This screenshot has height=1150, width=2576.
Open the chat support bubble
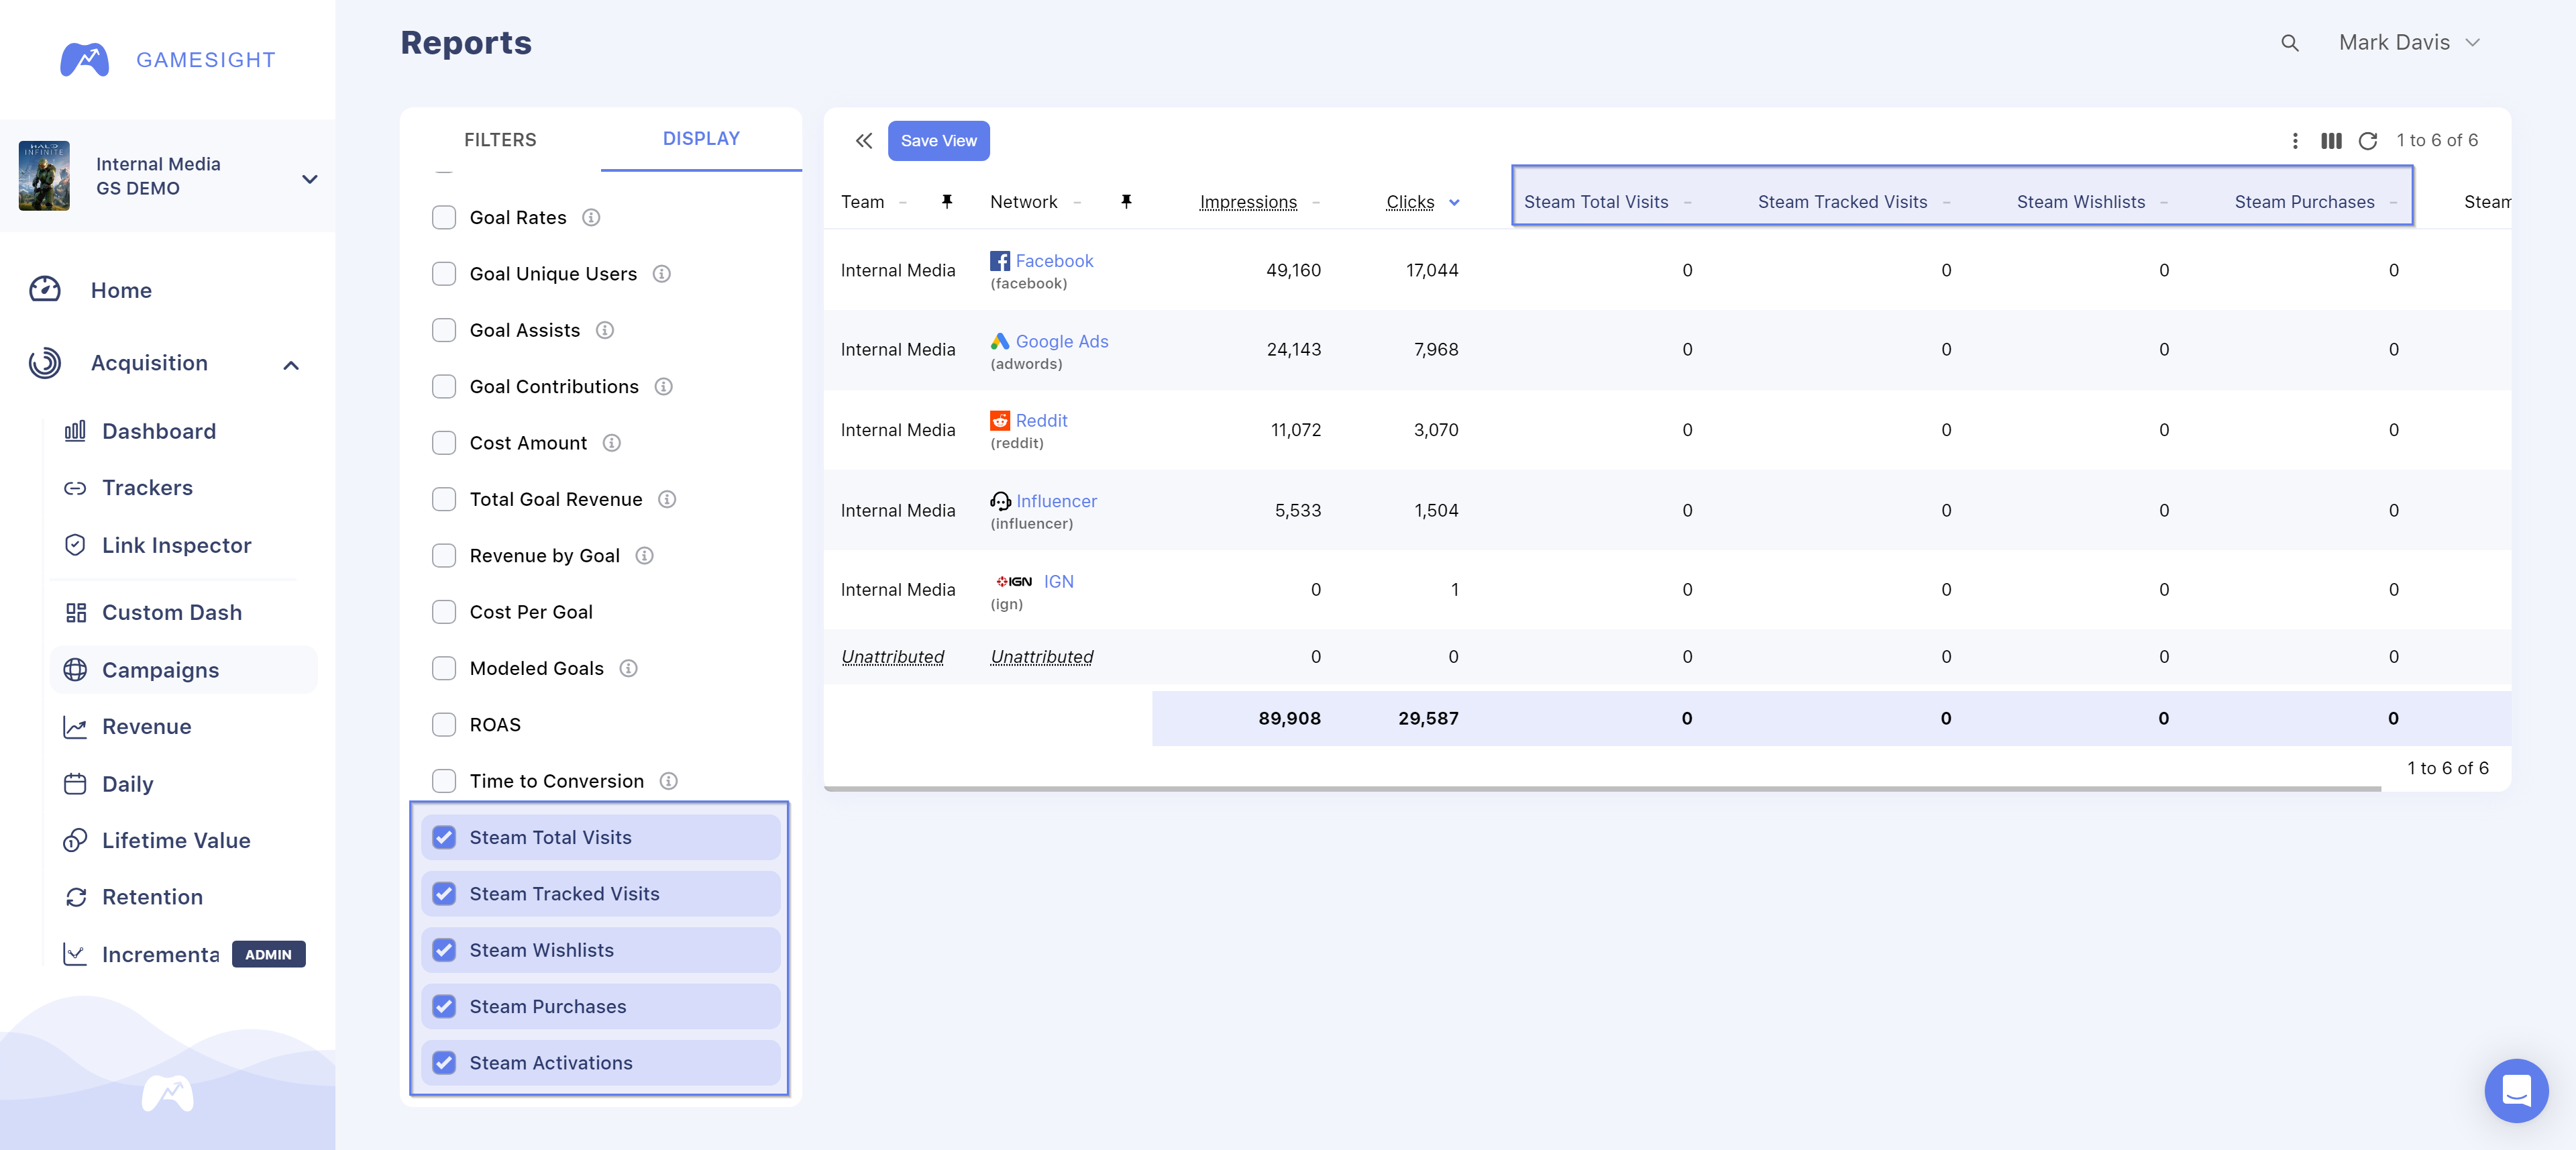coord(2516,1090)
